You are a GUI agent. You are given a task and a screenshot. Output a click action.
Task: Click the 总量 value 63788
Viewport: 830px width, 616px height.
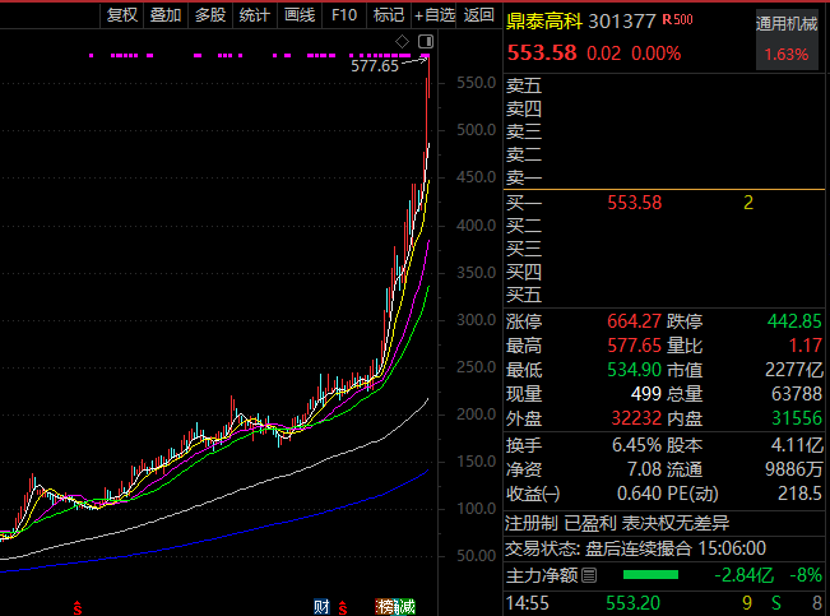click(797, 394)
